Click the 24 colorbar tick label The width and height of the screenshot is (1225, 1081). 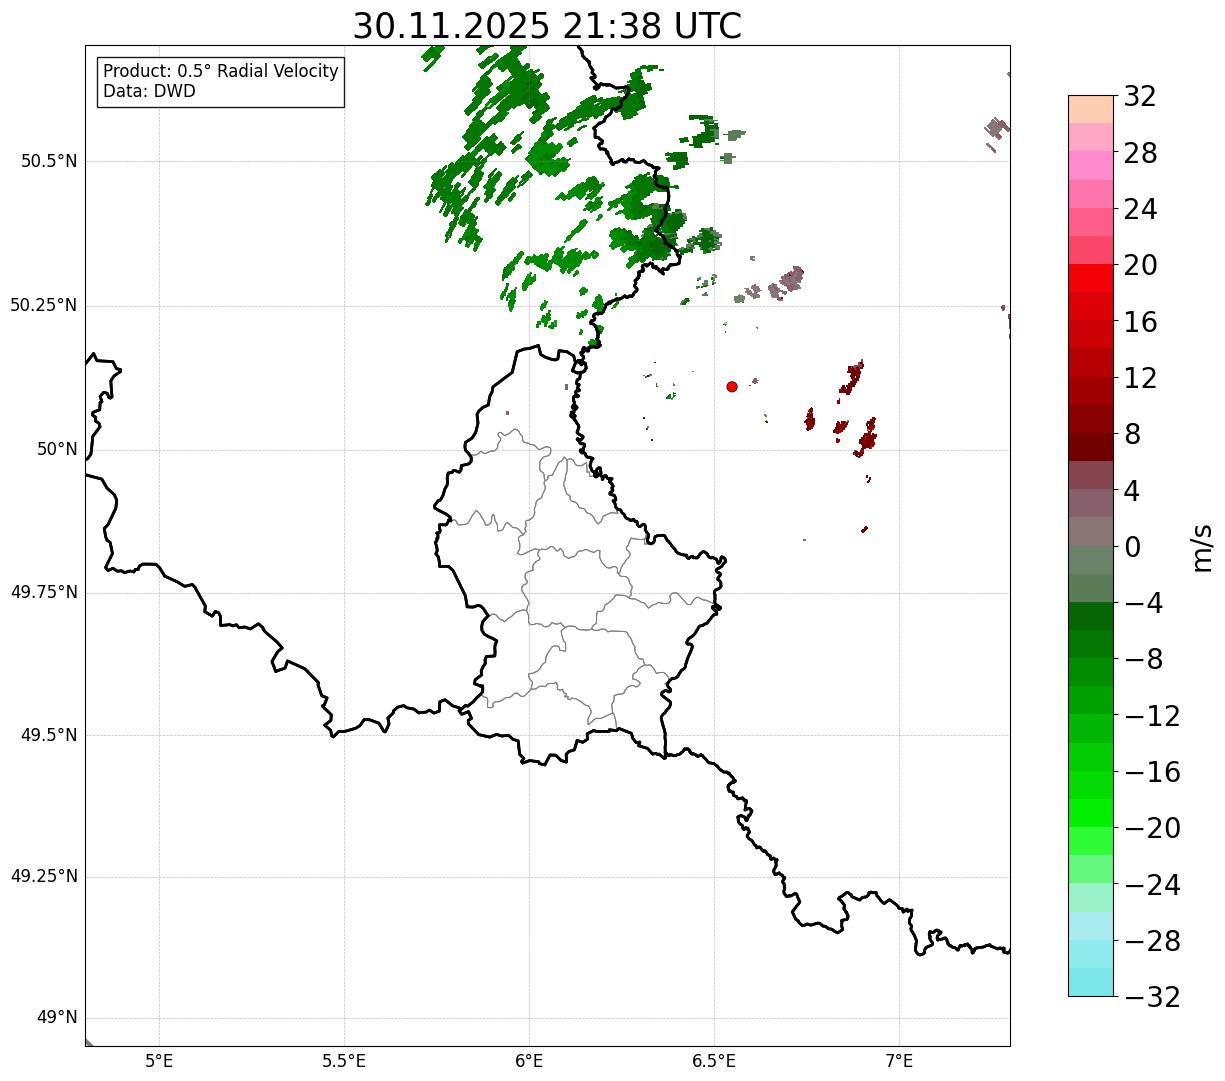click(1140, 210)
